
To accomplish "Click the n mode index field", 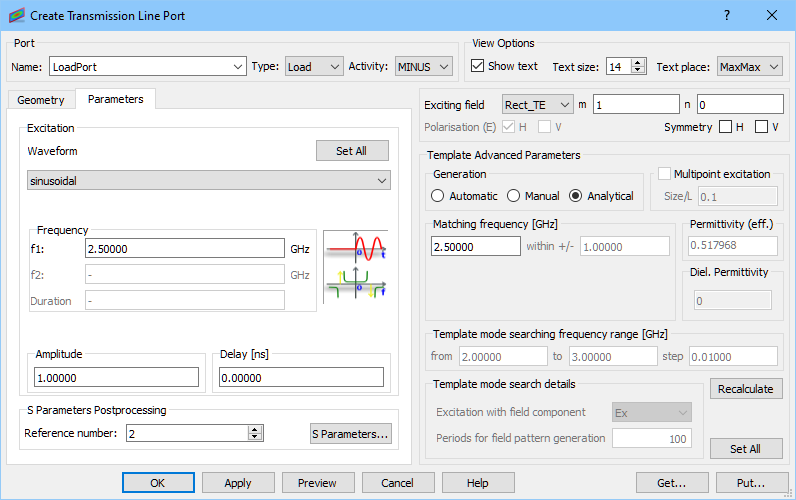I will 740,105.
